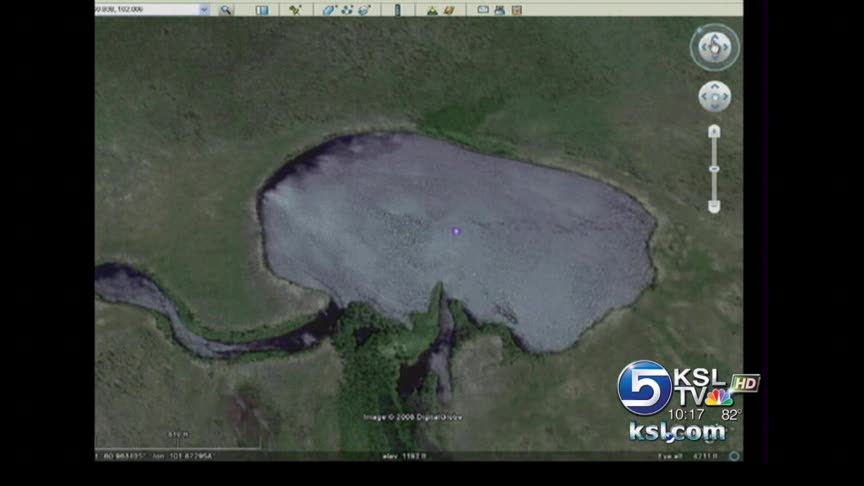Click move joystick right arrow
The height and width of the screenshot is (486, 864).
(x=726, y=97)
